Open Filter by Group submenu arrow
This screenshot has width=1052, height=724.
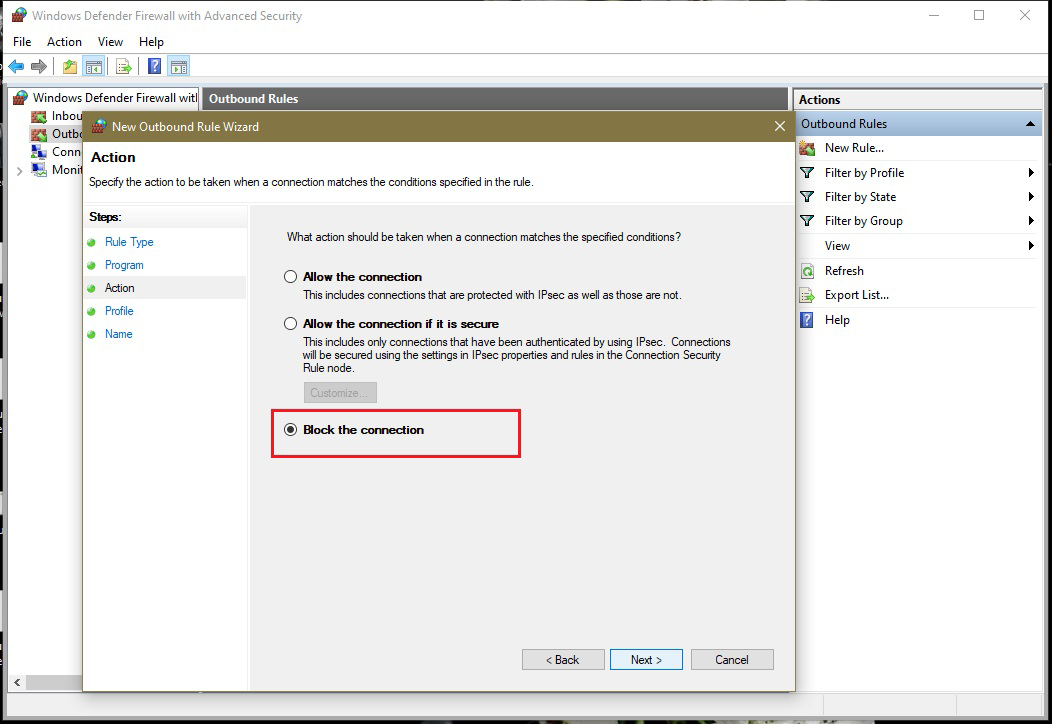tap(1031, 221)
